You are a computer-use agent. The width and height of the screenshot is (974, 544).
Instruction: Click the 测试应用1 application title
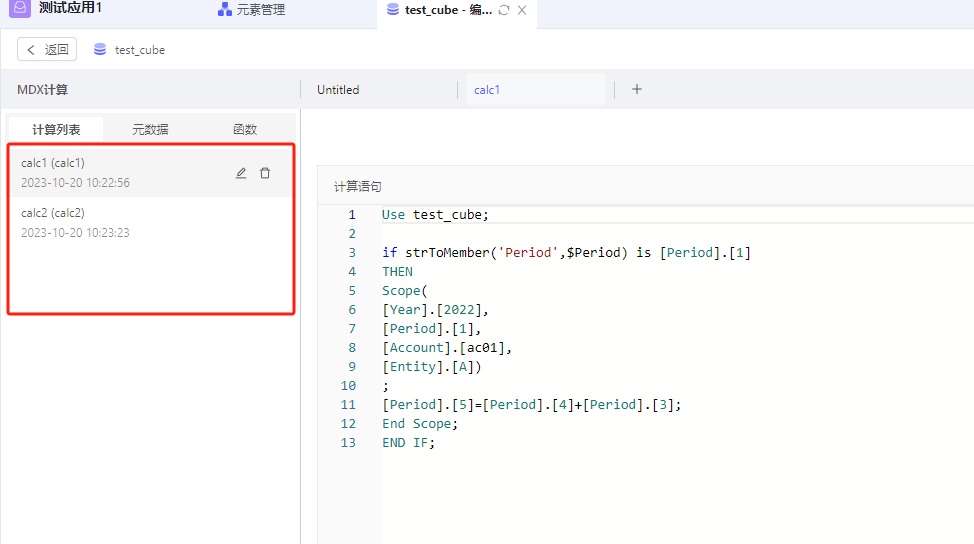coord(70,8)
